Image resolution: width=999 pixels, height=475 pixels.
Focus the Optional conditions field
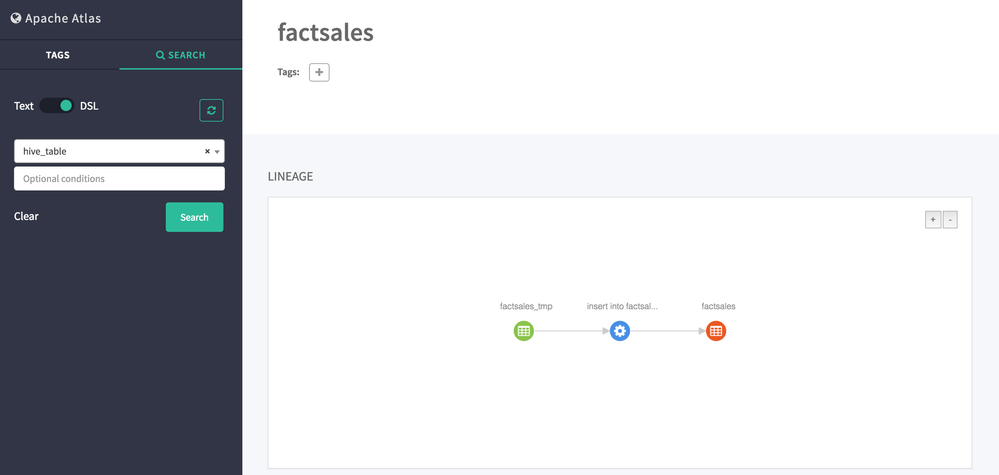click(x=119, y=178)
